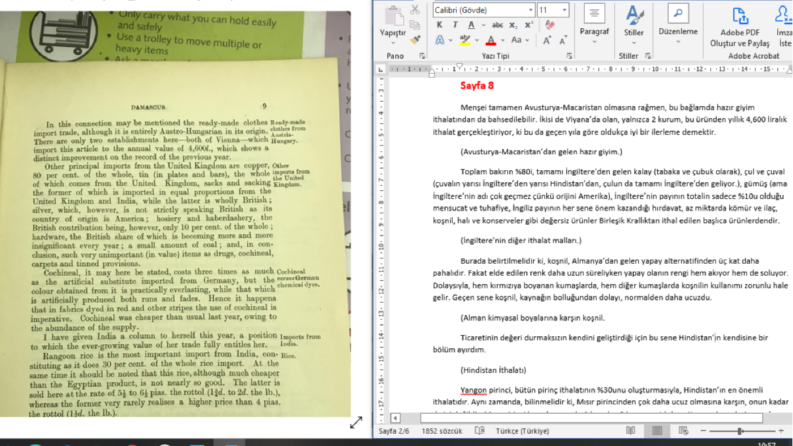The height and width of the screenshot is (446, 793).
Task: Click the DAMASCUS page header in the photo
Action: (148, 107)
